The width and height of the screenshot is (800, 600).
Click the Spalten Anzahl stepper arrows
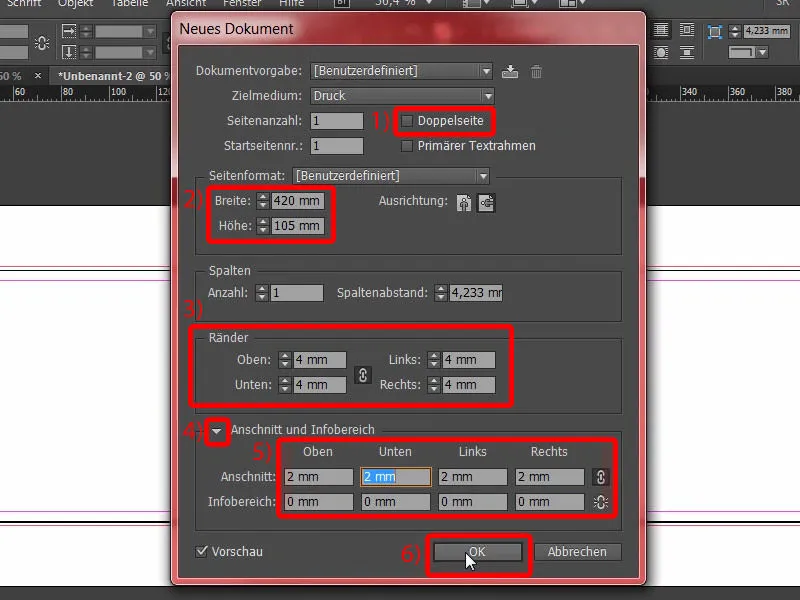pos(262,293)
